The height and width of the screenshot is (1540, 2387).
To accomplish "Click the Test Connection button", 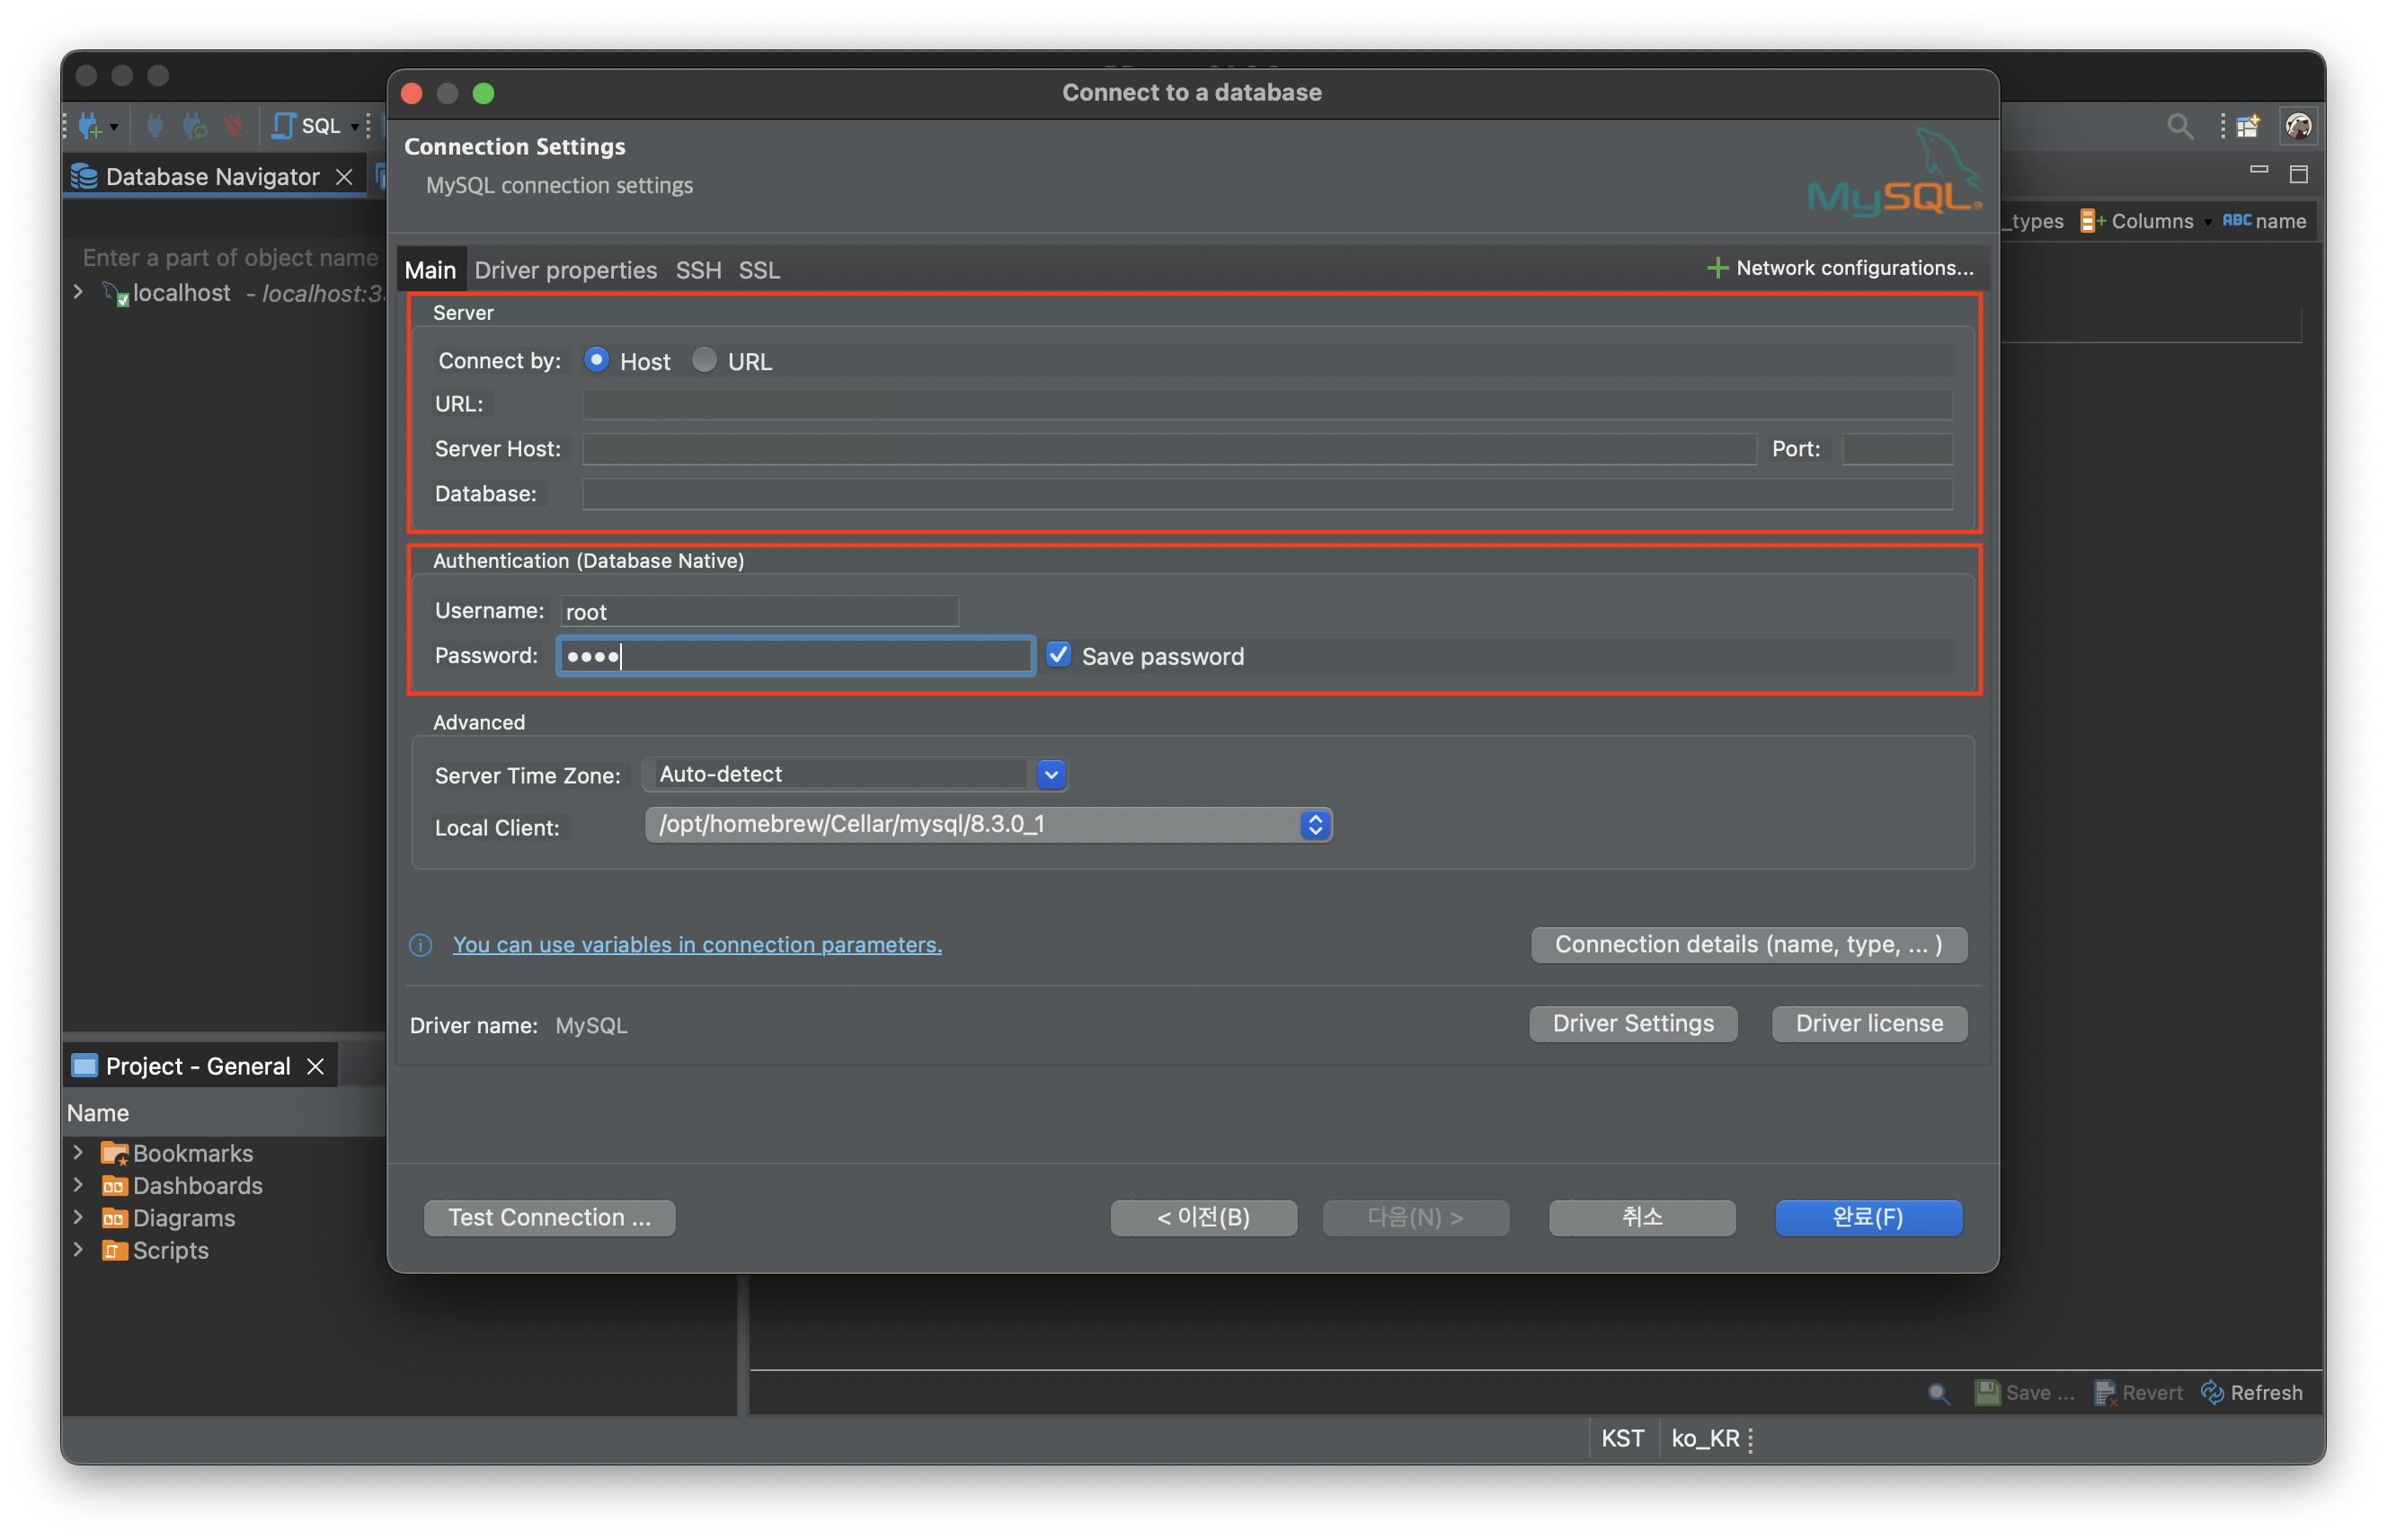I will tap(549, 1217).
